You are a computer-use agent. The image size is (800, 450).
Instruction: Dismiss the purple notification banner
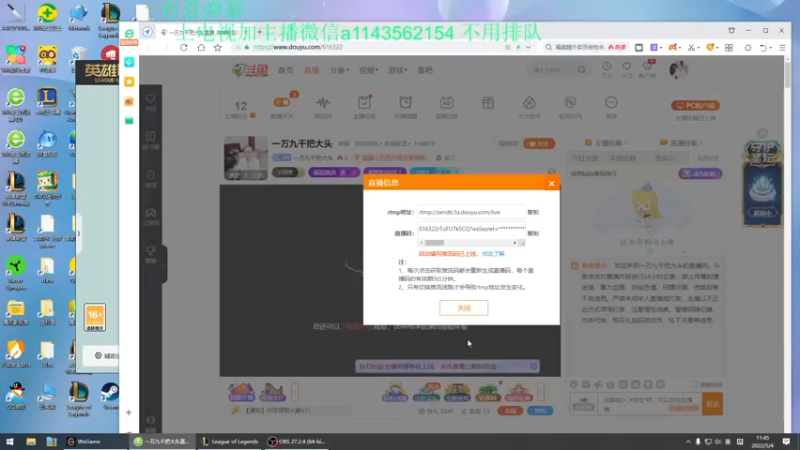[533, 366]
